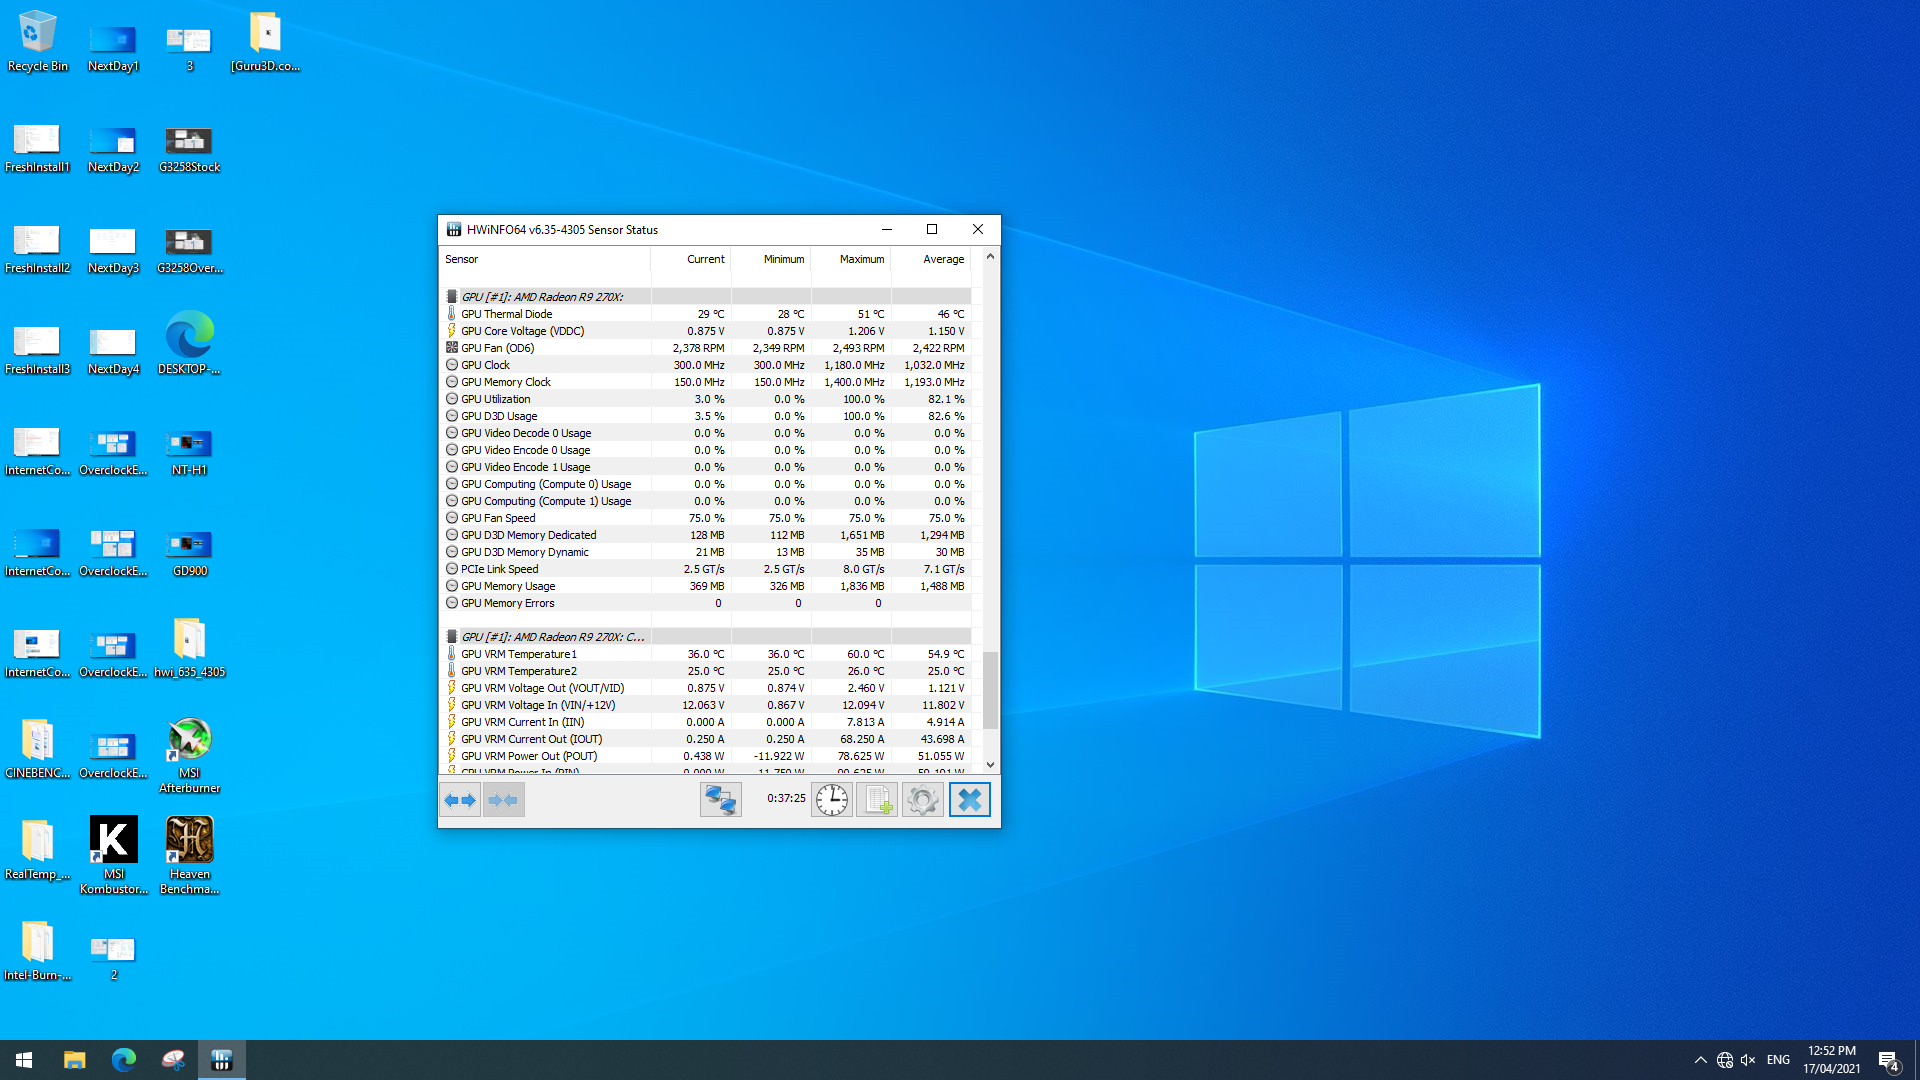The width and height of the screenshot is (1920, 1080).
Task: Click the Maximum column header
Action: coord(851,259)
